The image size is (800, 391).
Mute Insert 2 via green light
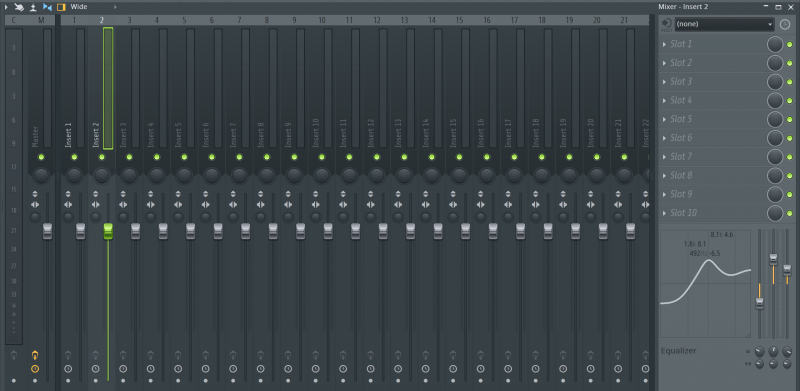coord(102,157)
